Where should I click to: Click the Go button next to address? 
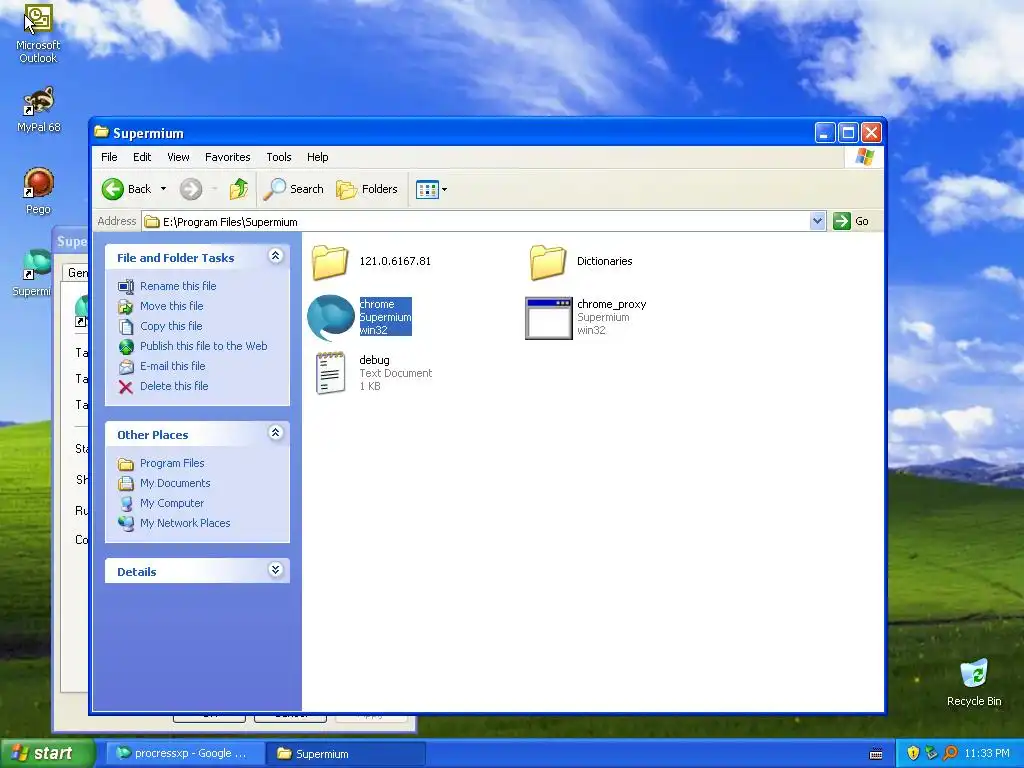click(x=851, y=221)
